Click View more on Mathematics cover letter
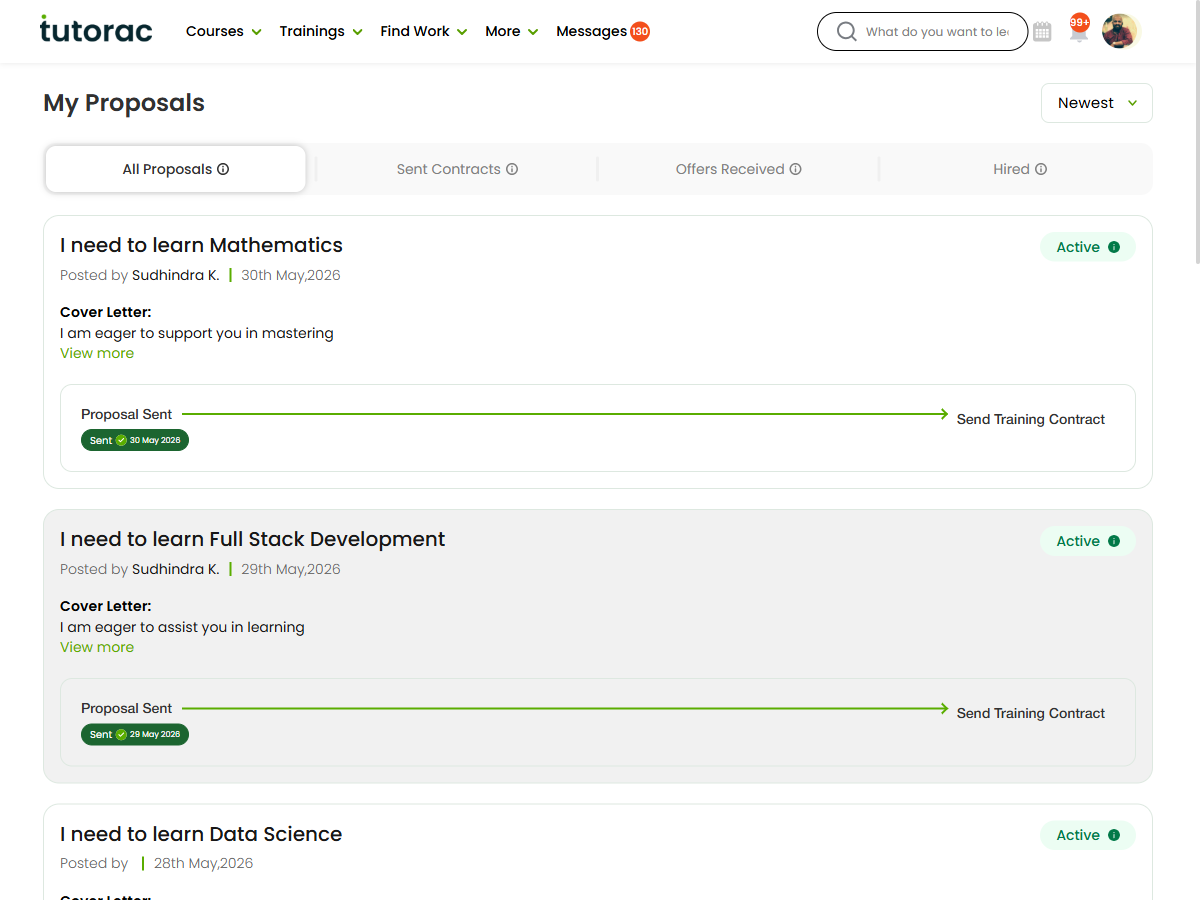This screenshot has width=1200, height=900. pyautogui.click(x=97, y=353)
